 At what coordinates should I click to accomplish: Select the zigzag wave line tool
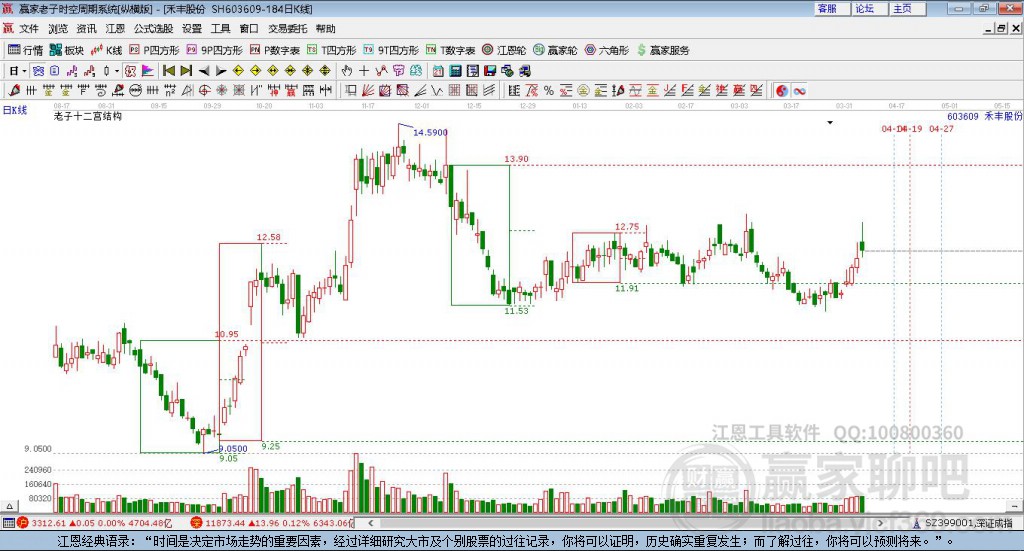coord(437,91)
